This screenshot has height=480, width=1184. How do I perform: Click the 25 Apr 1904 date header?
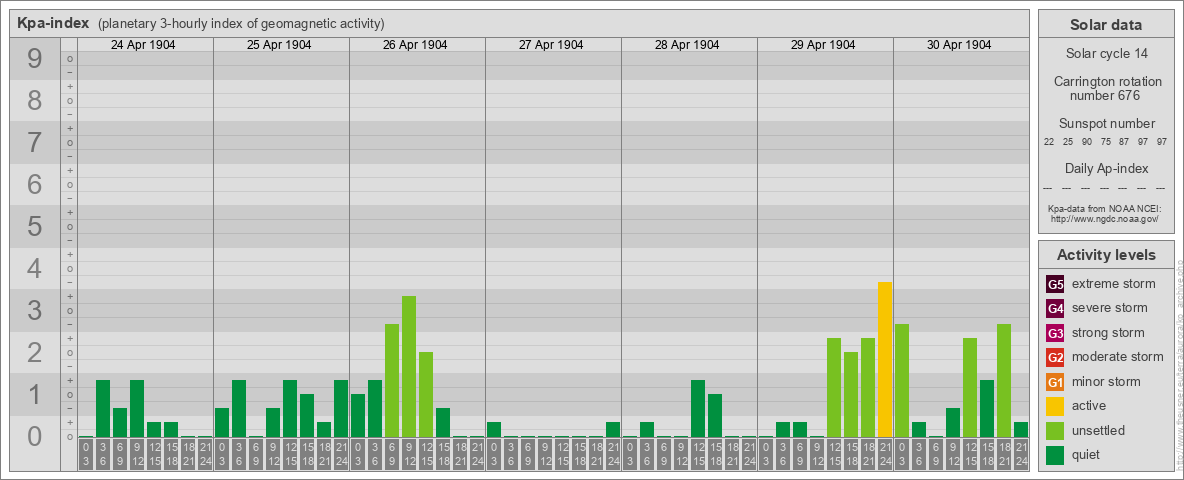click(279, 45)
